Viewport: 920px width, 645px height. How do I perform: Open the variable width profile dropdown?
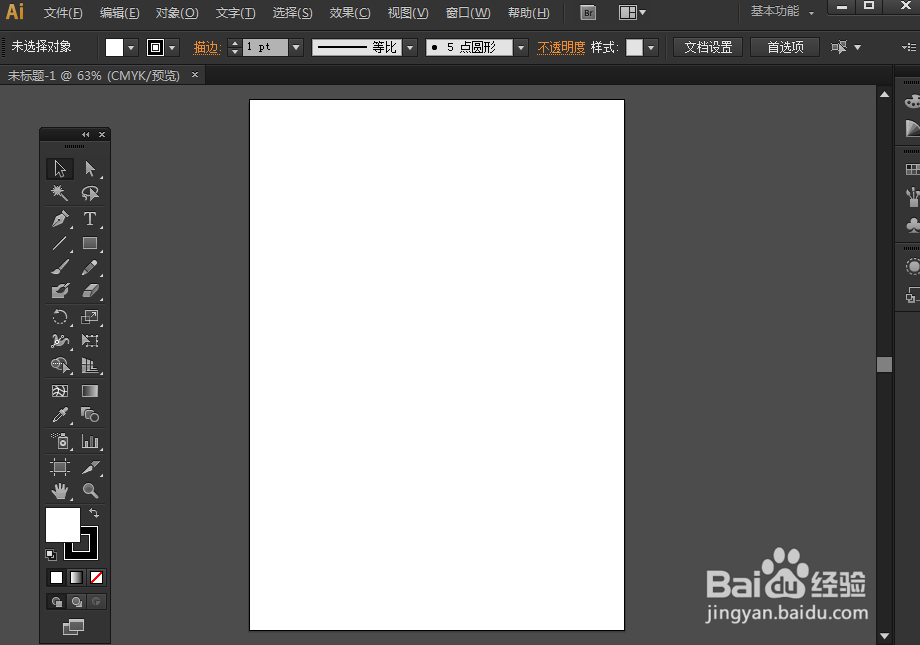pos(410,48)
